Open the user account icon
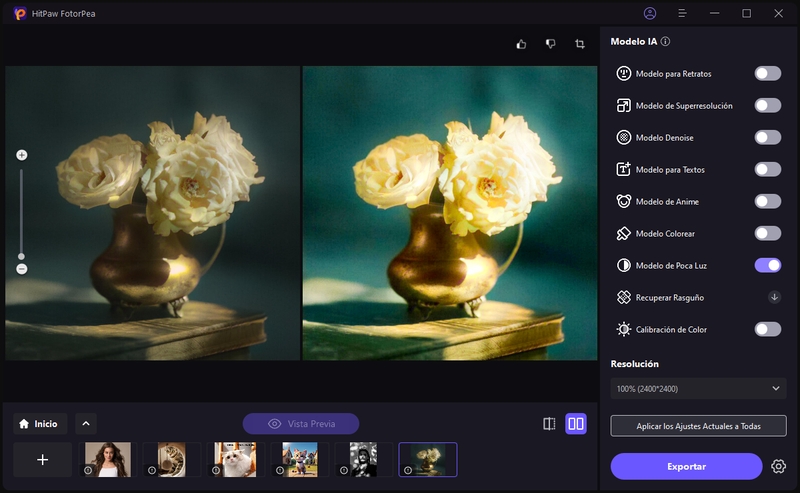 tap(650, 13)
